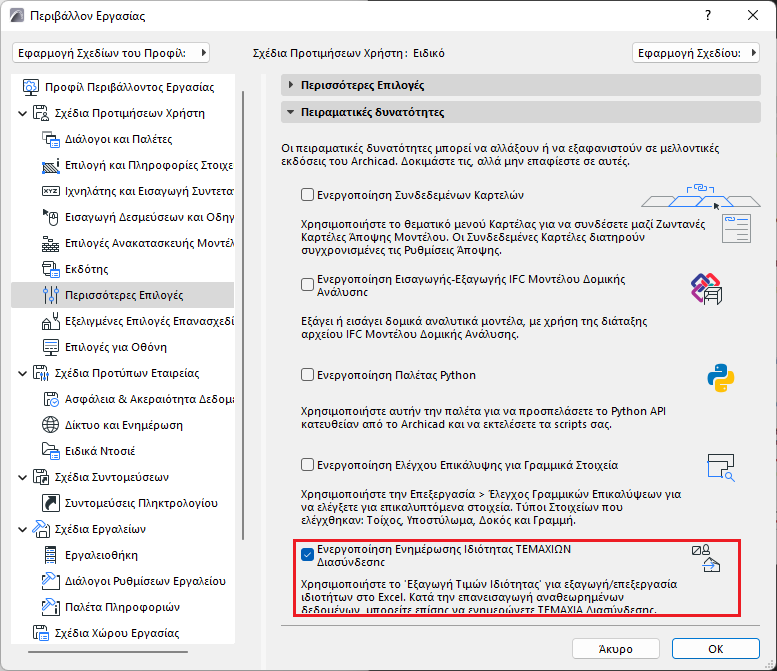Image resolution: width=777 pixels, height=671 pixels.
Task: Click the help question mark button
Action: [x=708, y=15]
